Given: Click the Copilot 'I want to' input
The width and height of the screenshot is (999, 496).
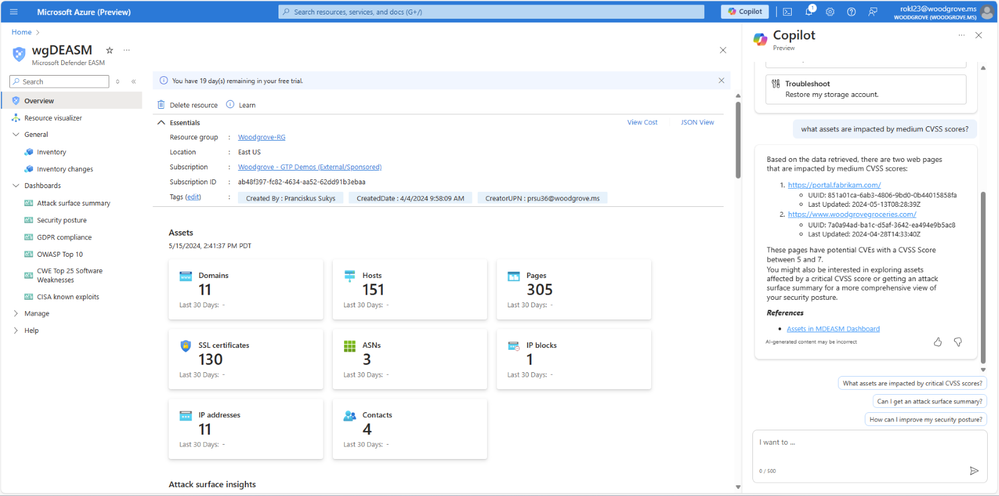Looking at the screenshot, I should pyautogui.click(x=869, y=455).
